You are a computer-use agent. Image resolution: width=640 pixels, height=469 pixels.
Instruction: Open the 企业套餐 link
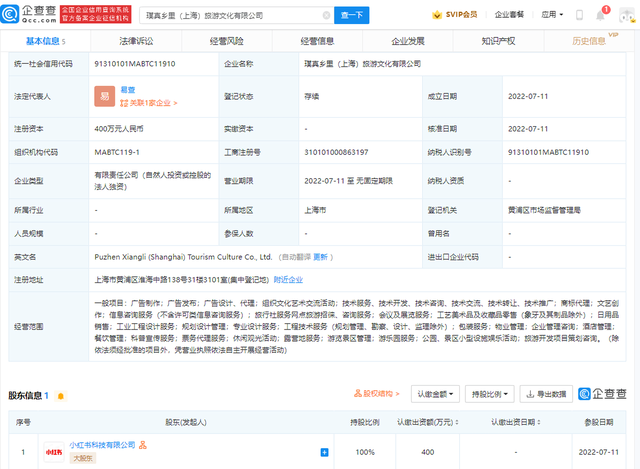509,15
